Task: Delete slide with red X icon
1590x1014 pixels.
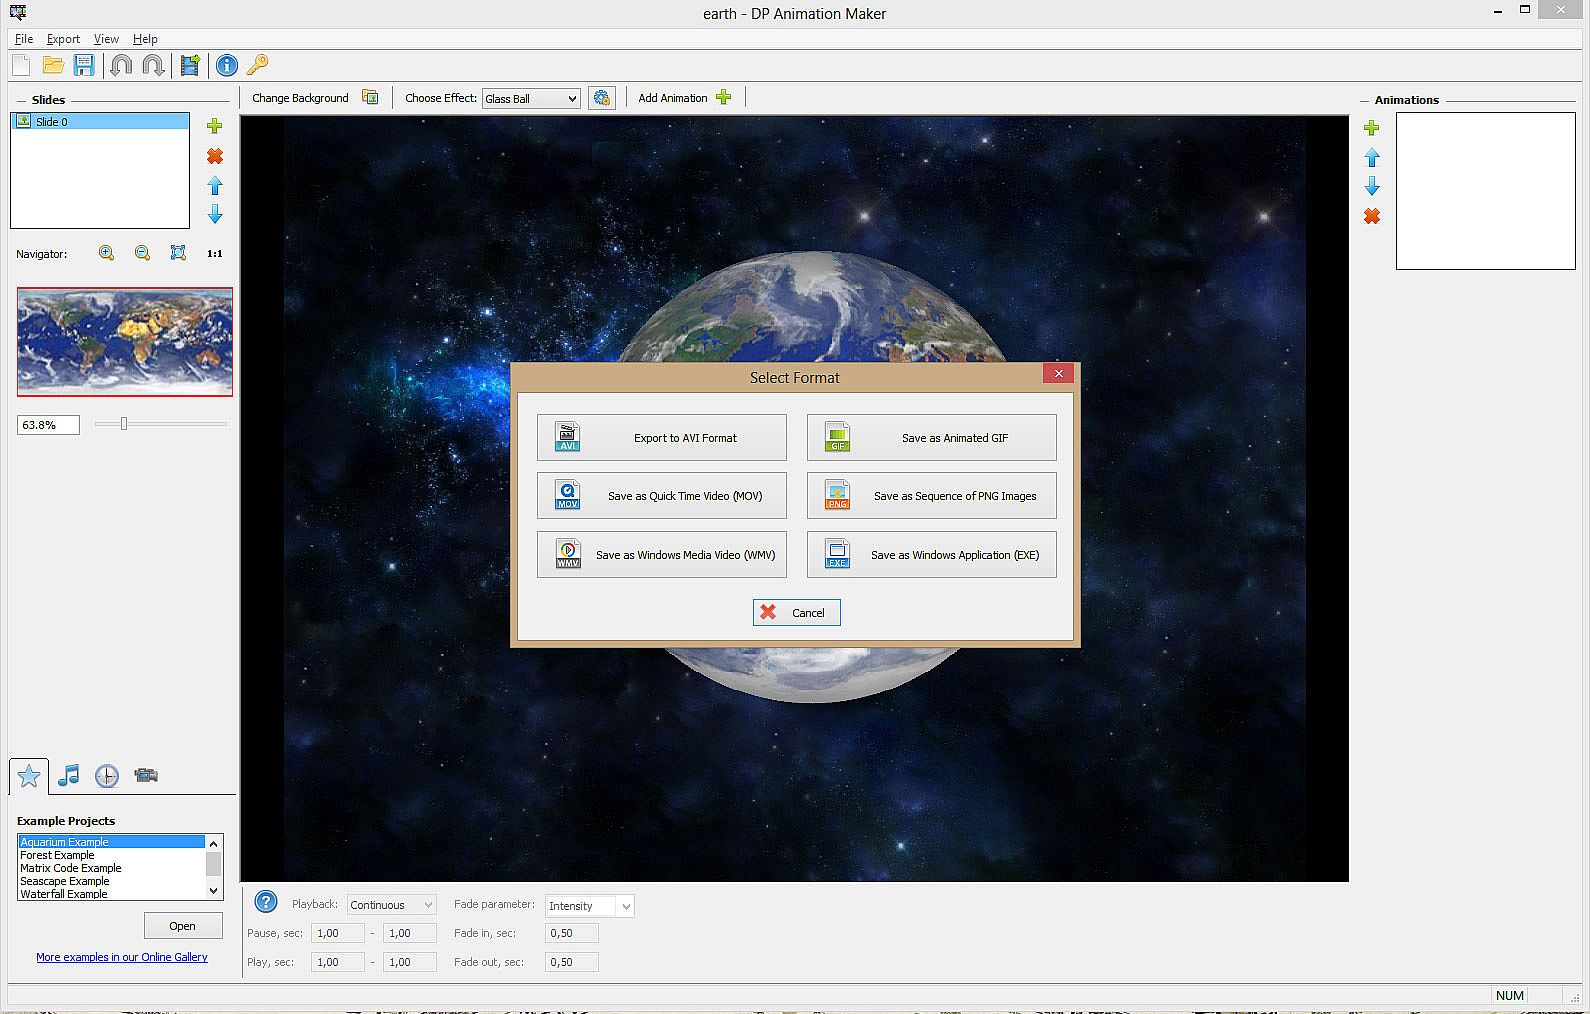Action: pos(214,156)
